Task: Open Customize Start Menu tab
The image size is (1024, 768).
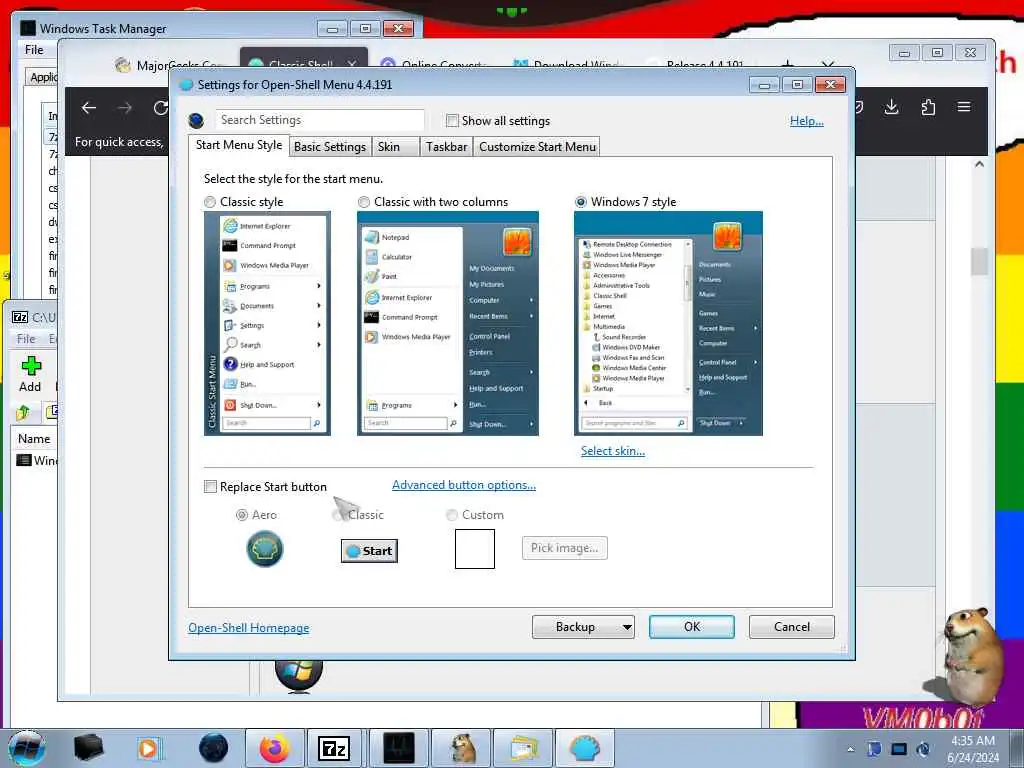Action: (x=537, y=147)
